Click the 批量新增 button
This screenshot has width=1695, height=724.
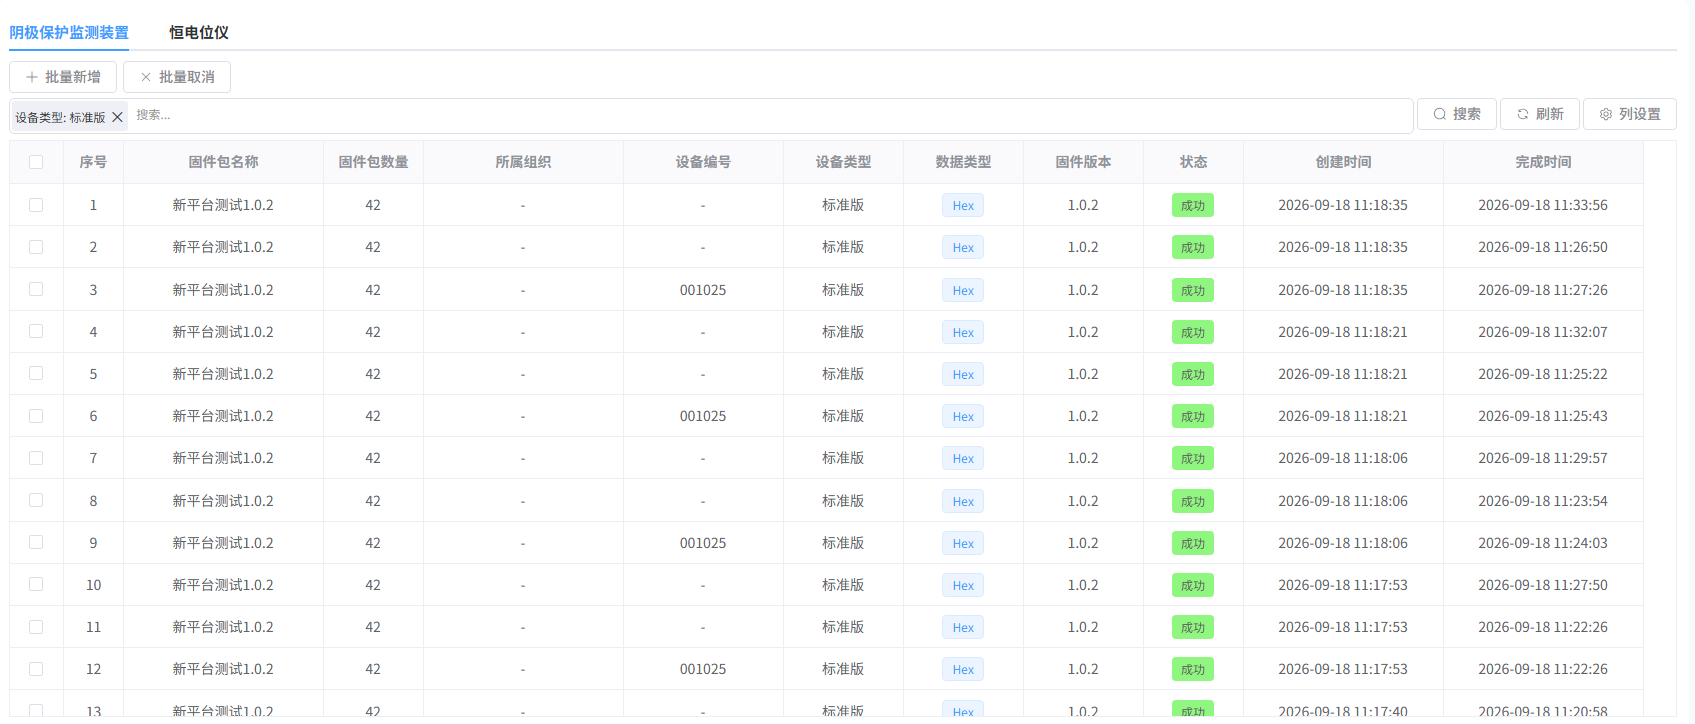point(63,77)
